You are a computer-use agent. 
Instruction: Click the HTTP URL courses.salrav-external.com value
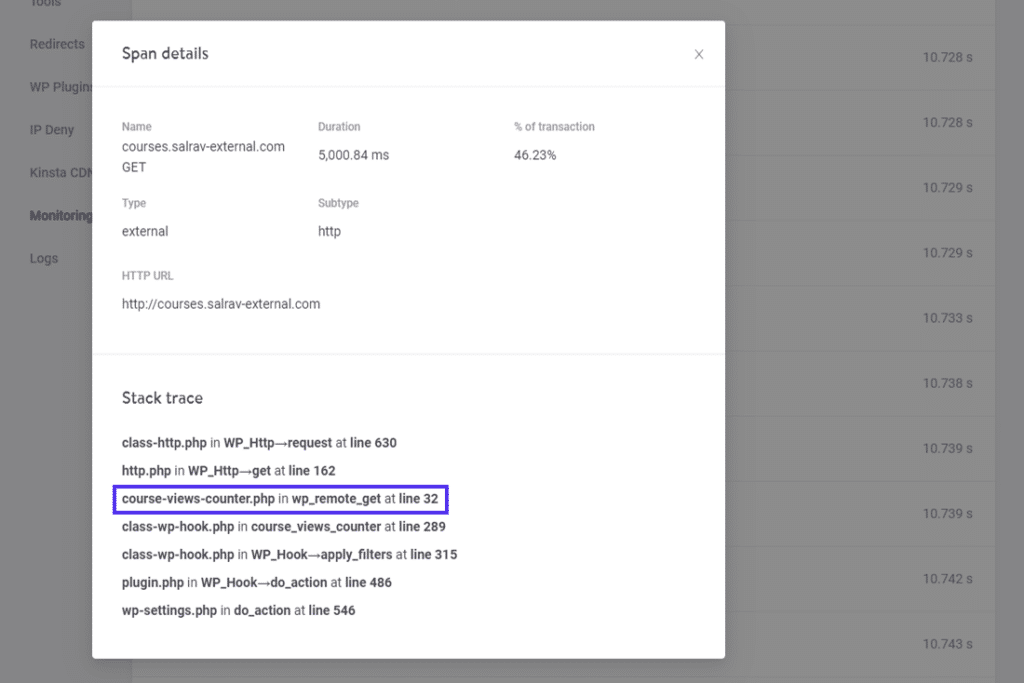click(221, 304)
